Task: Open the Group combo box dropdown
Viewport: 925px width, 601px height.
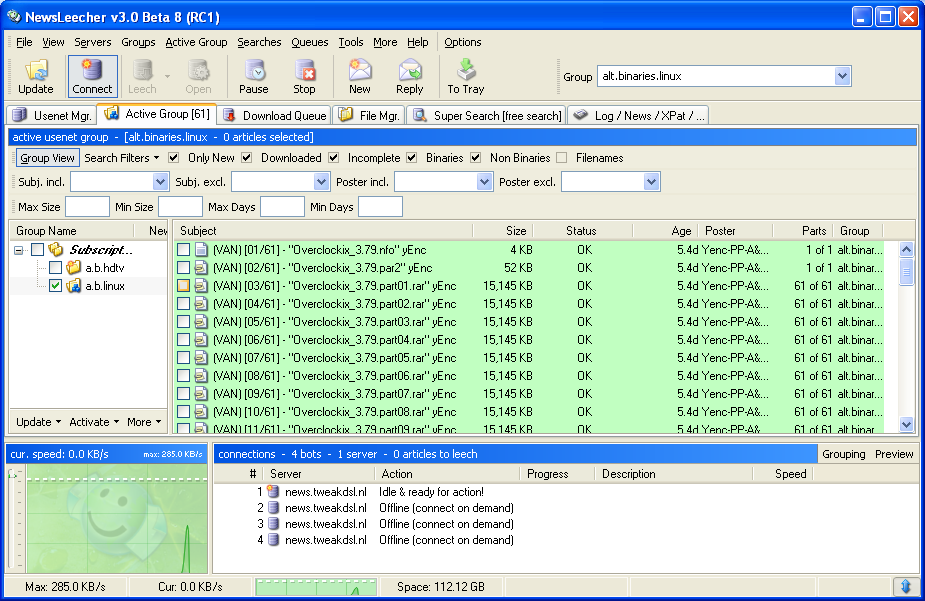Action: (x=842, y=76)
